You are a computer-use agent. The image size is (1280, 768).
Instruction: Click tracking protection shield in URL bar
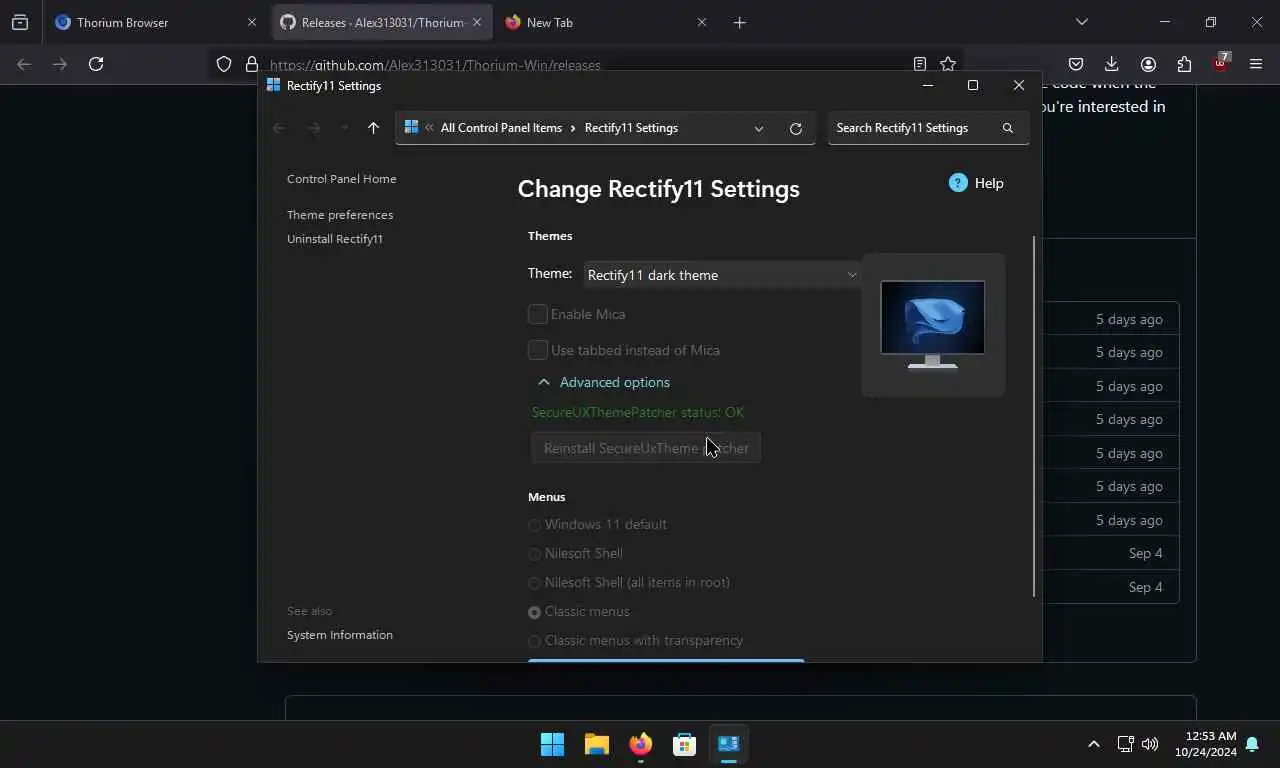(x=224, y=64)
